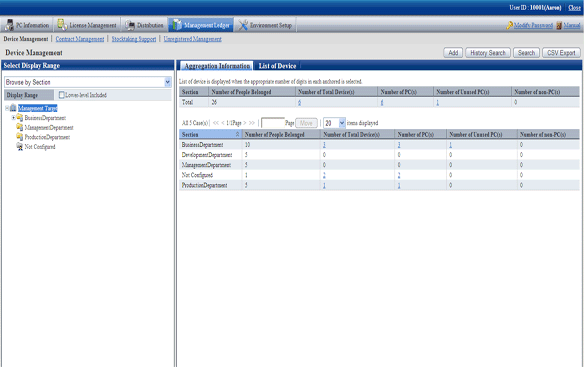The image size is (584, 367).
Task: Enable Lower-level Included checkbox
Action: tap(62, 95)
